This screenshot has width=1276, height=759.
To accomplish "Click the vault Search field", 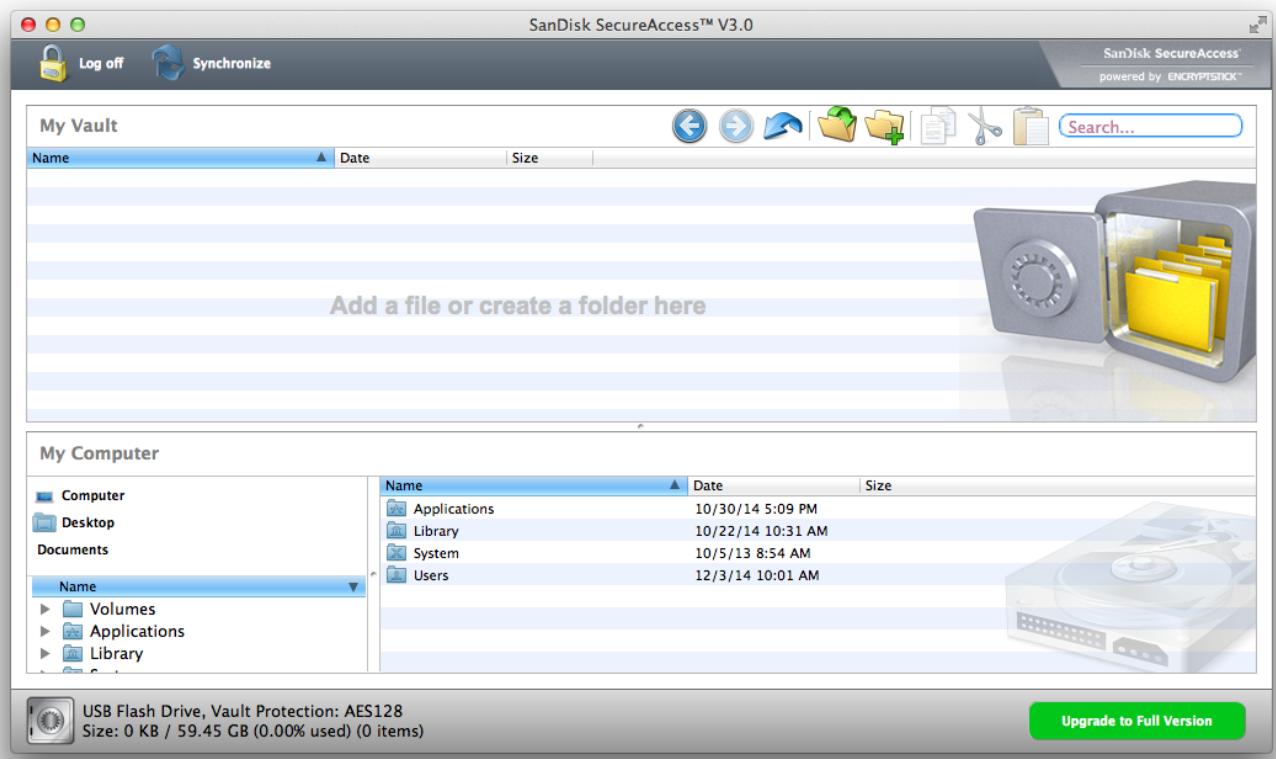I will pyautogui.click(x=1150, y=127).
